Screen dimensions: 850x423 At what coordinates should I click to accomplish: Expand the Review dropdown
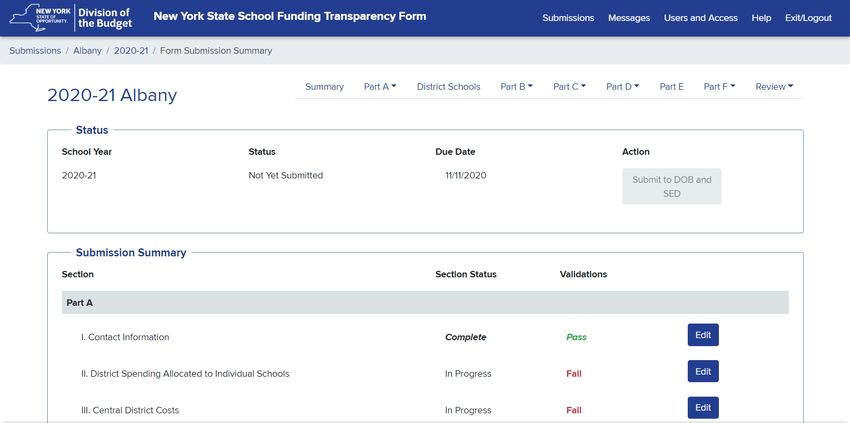click(774, 87)
